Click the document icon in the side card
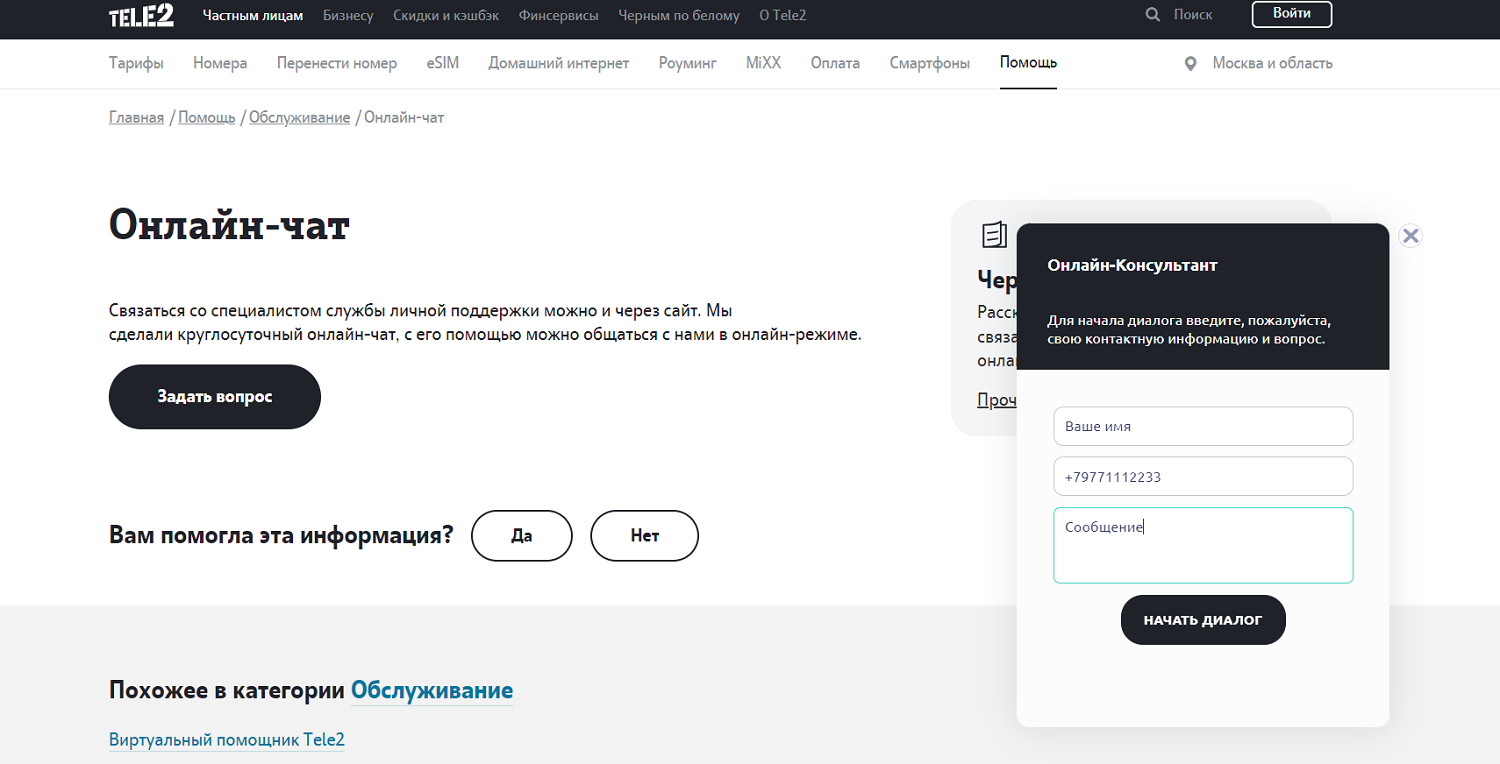Viewport: 1500px width, 764px height. [994, 235]
